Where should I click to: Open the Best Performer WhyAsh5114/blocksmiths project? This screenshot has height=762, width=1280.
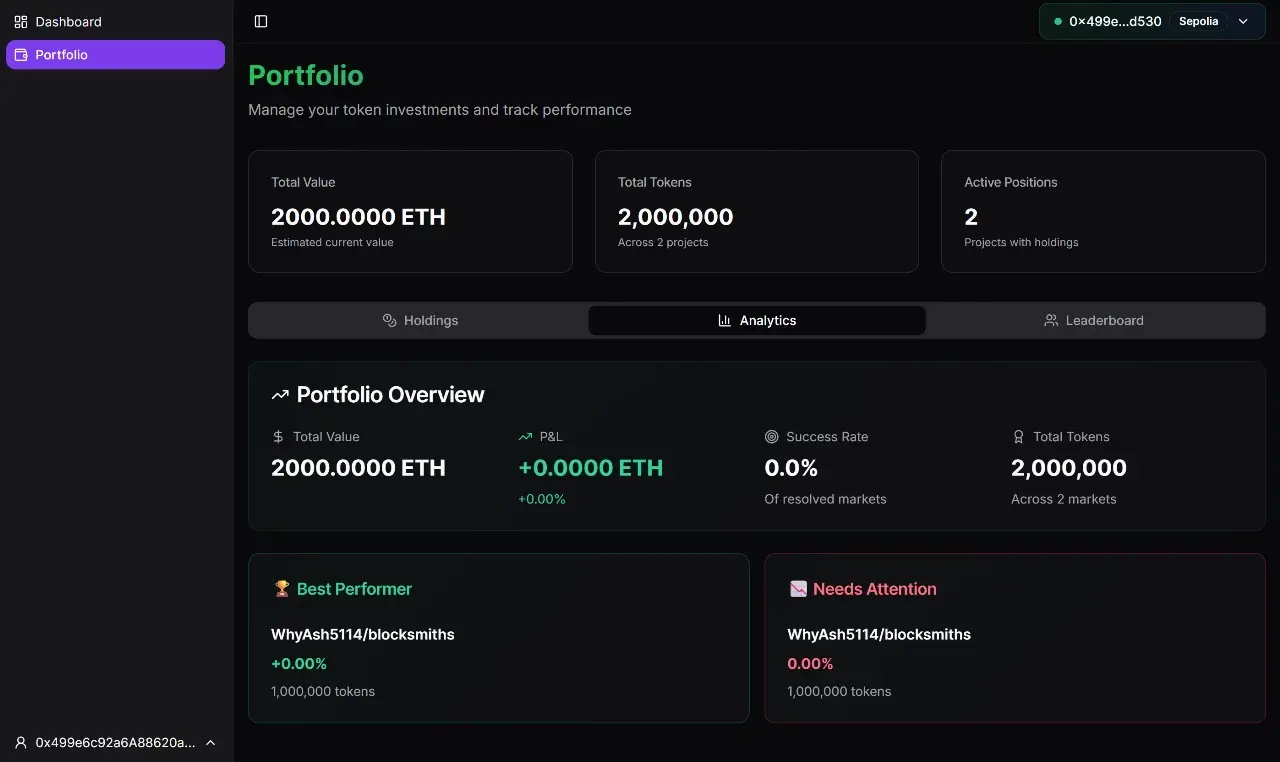(x=363, y=634)
